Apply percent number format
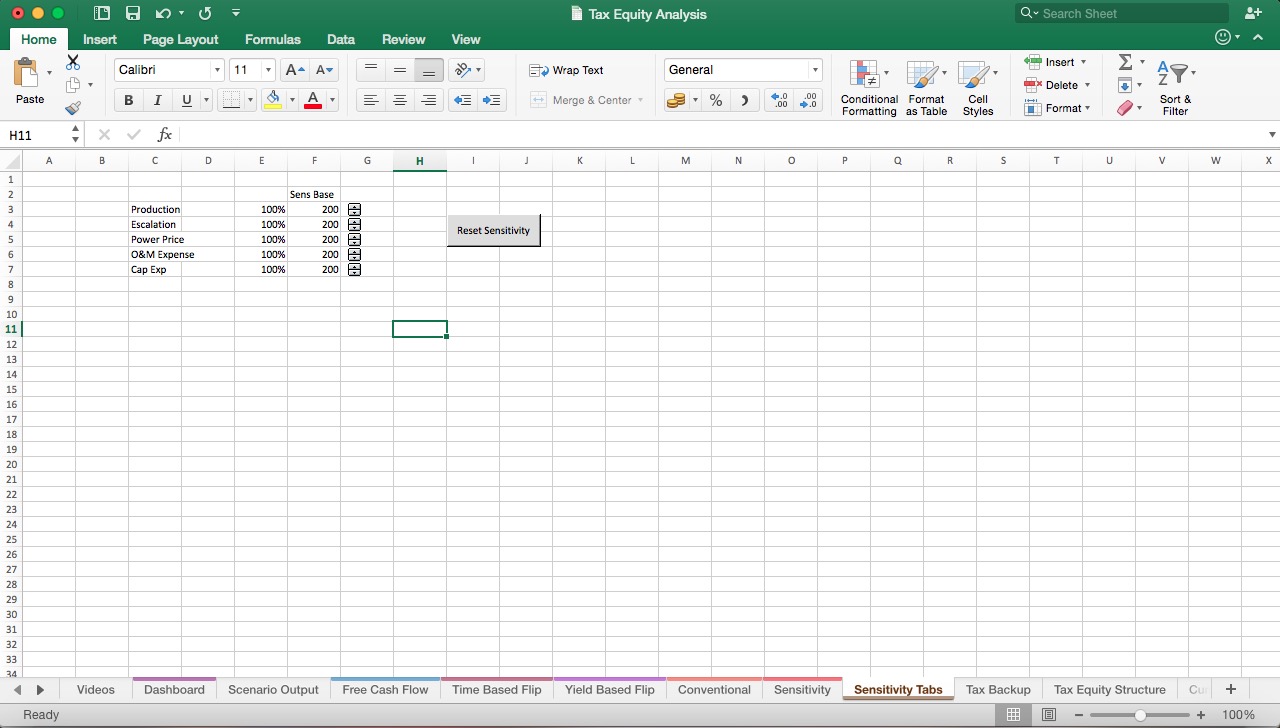The height and width of the screenshot is (728, 1280). coord(716,100)
